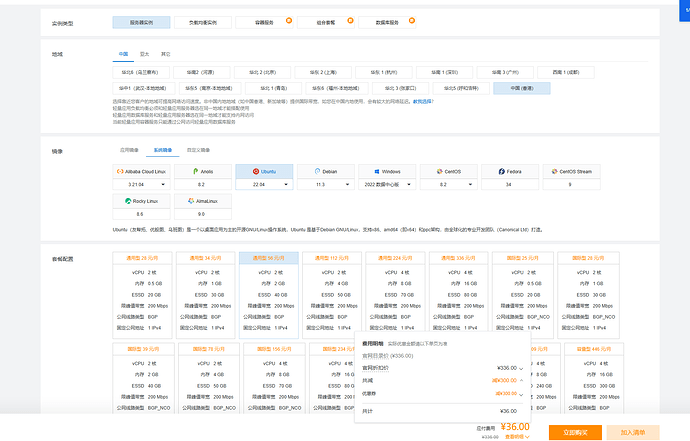690x441 pixels.
Task: Open the CentOS 8.2 version dropdown
Action: (x=448, y=184)
